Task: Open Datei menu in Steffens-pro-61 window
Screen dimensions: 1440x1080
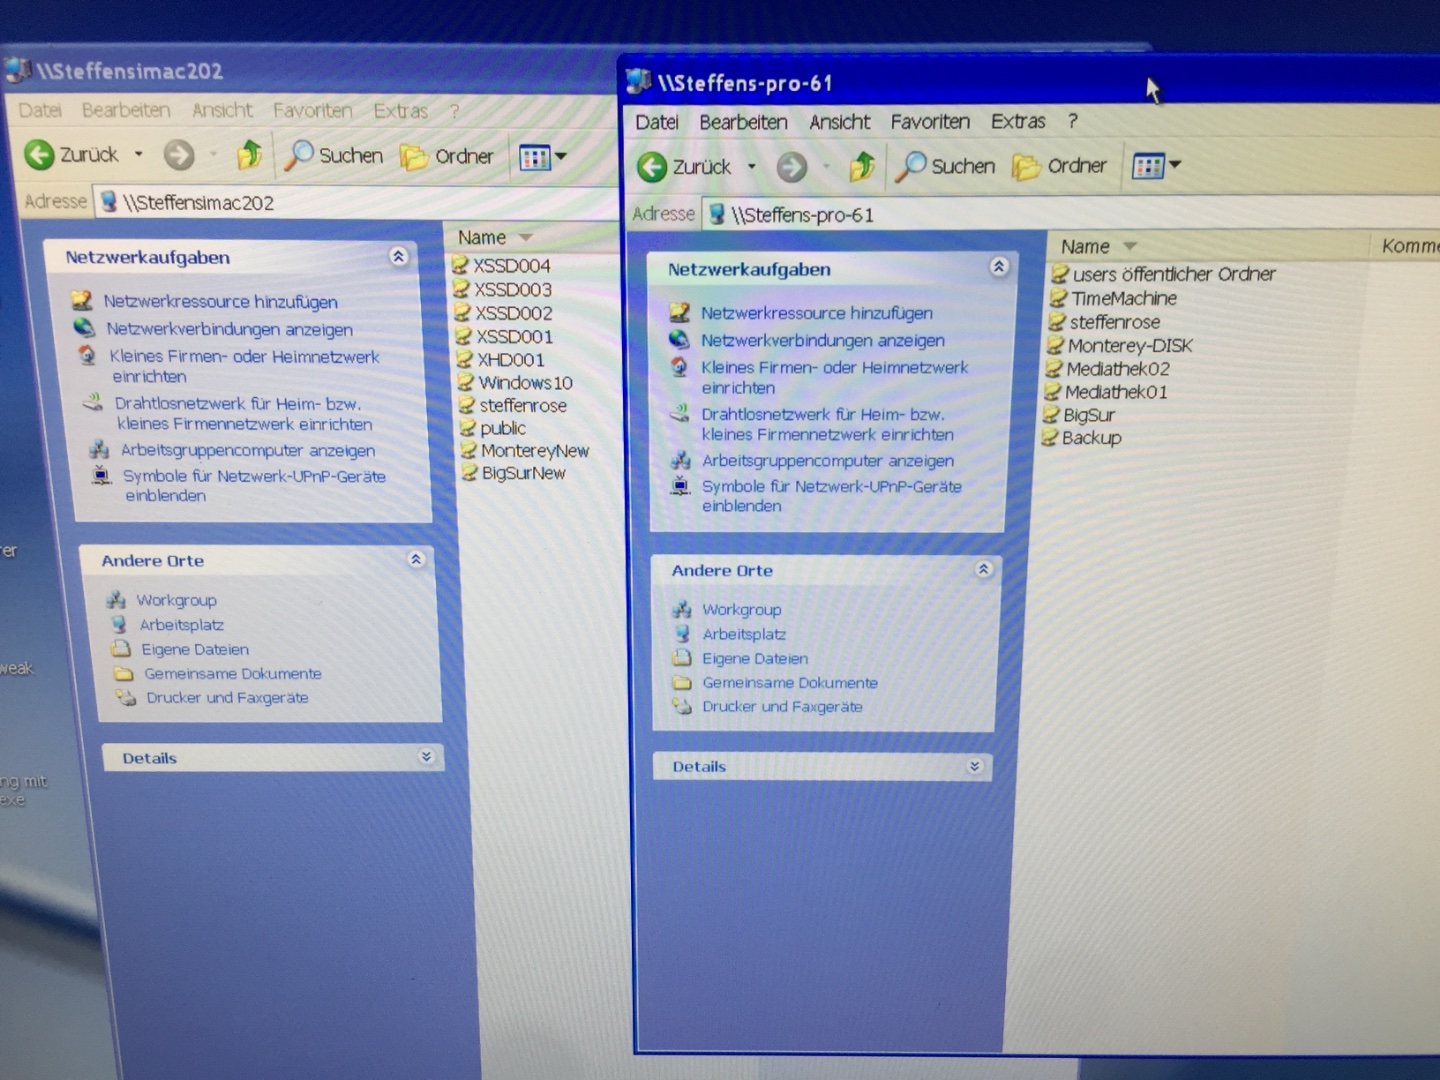Action: [x=657, y=122]
